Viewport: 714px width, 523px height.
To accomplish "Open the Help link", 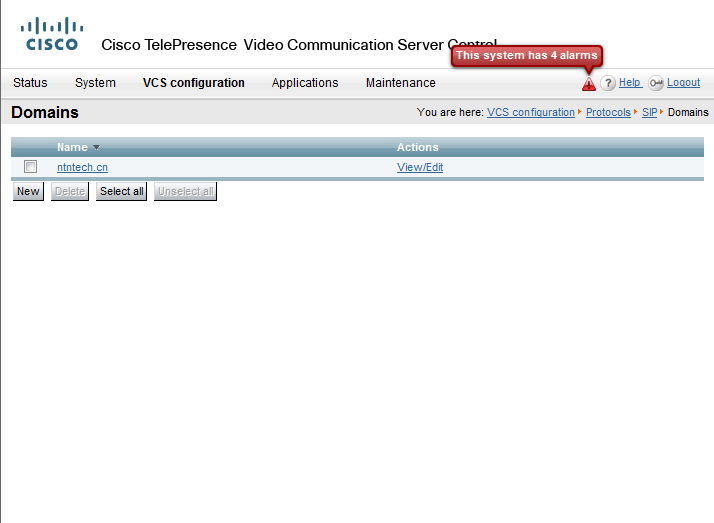I will pyautogui.click(x=630, y=82).
